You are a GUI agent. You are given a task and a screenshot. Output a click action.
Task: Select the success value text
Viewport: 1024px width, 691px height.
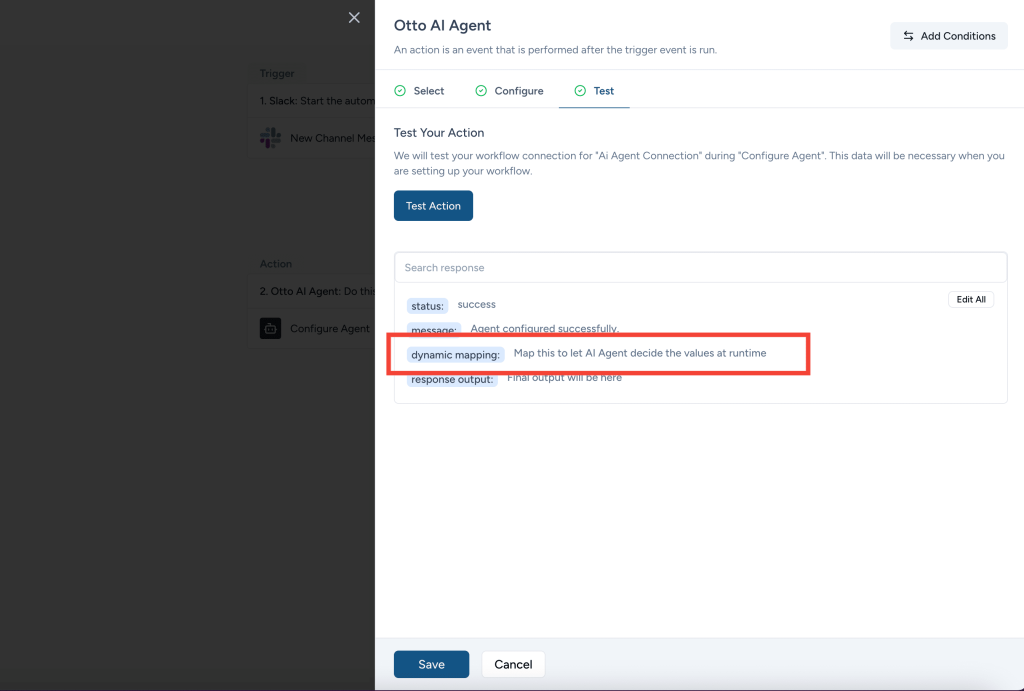[477, 304]
